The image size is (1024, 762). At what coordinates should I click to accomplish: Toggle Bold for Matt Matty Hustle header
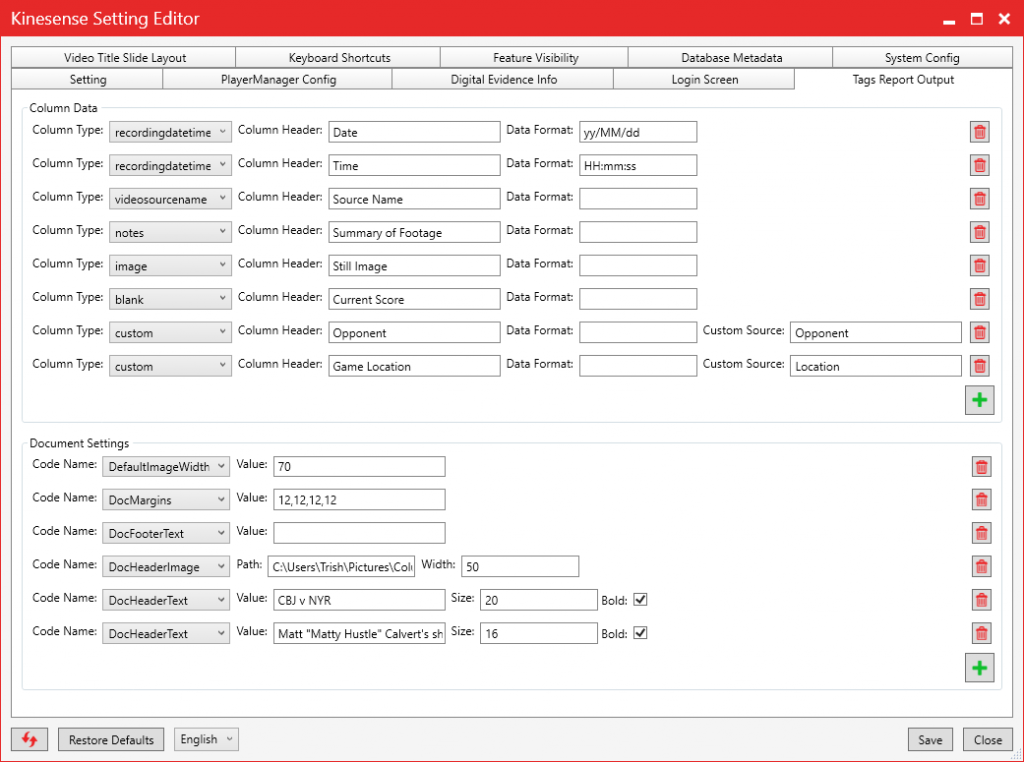coord(641,633)
